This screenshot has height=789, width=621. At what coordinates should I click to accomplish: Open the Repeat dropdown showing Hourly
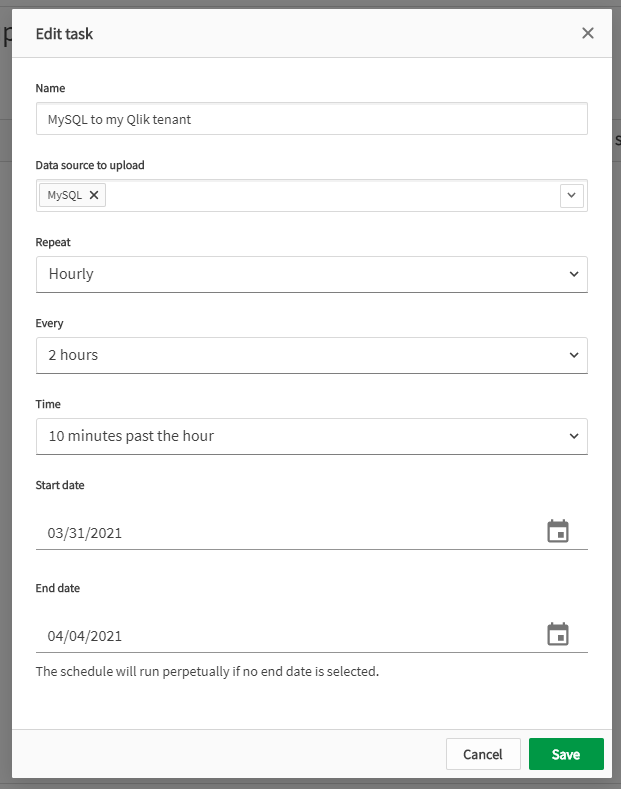point(311,274)
